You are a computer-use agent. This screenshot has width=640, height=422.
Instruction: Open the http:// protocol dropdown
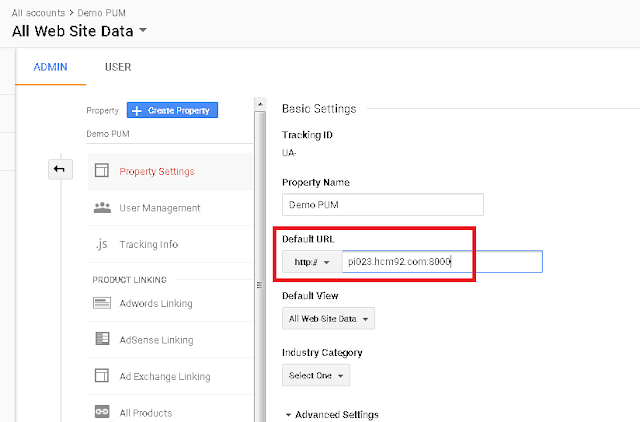[x=309, y=262]
